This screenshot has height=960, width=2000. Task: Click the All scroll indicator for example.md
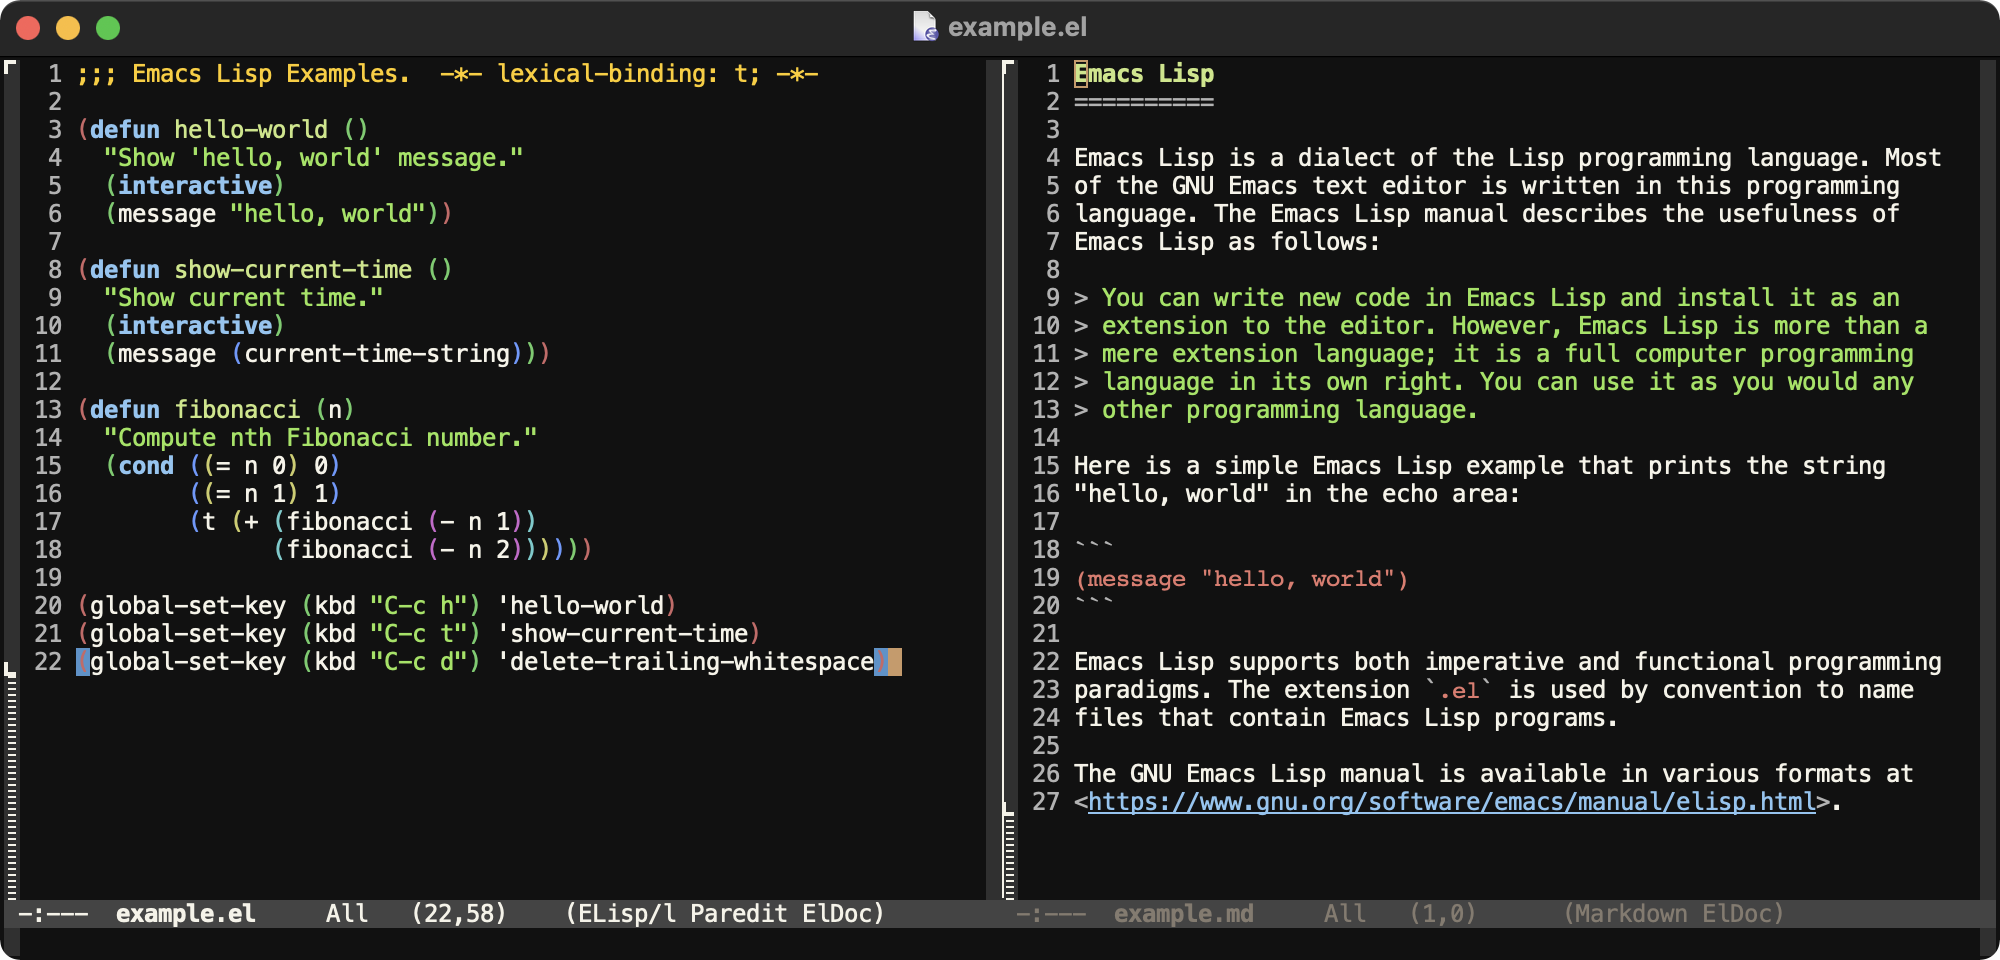(x=1344, y=913)
